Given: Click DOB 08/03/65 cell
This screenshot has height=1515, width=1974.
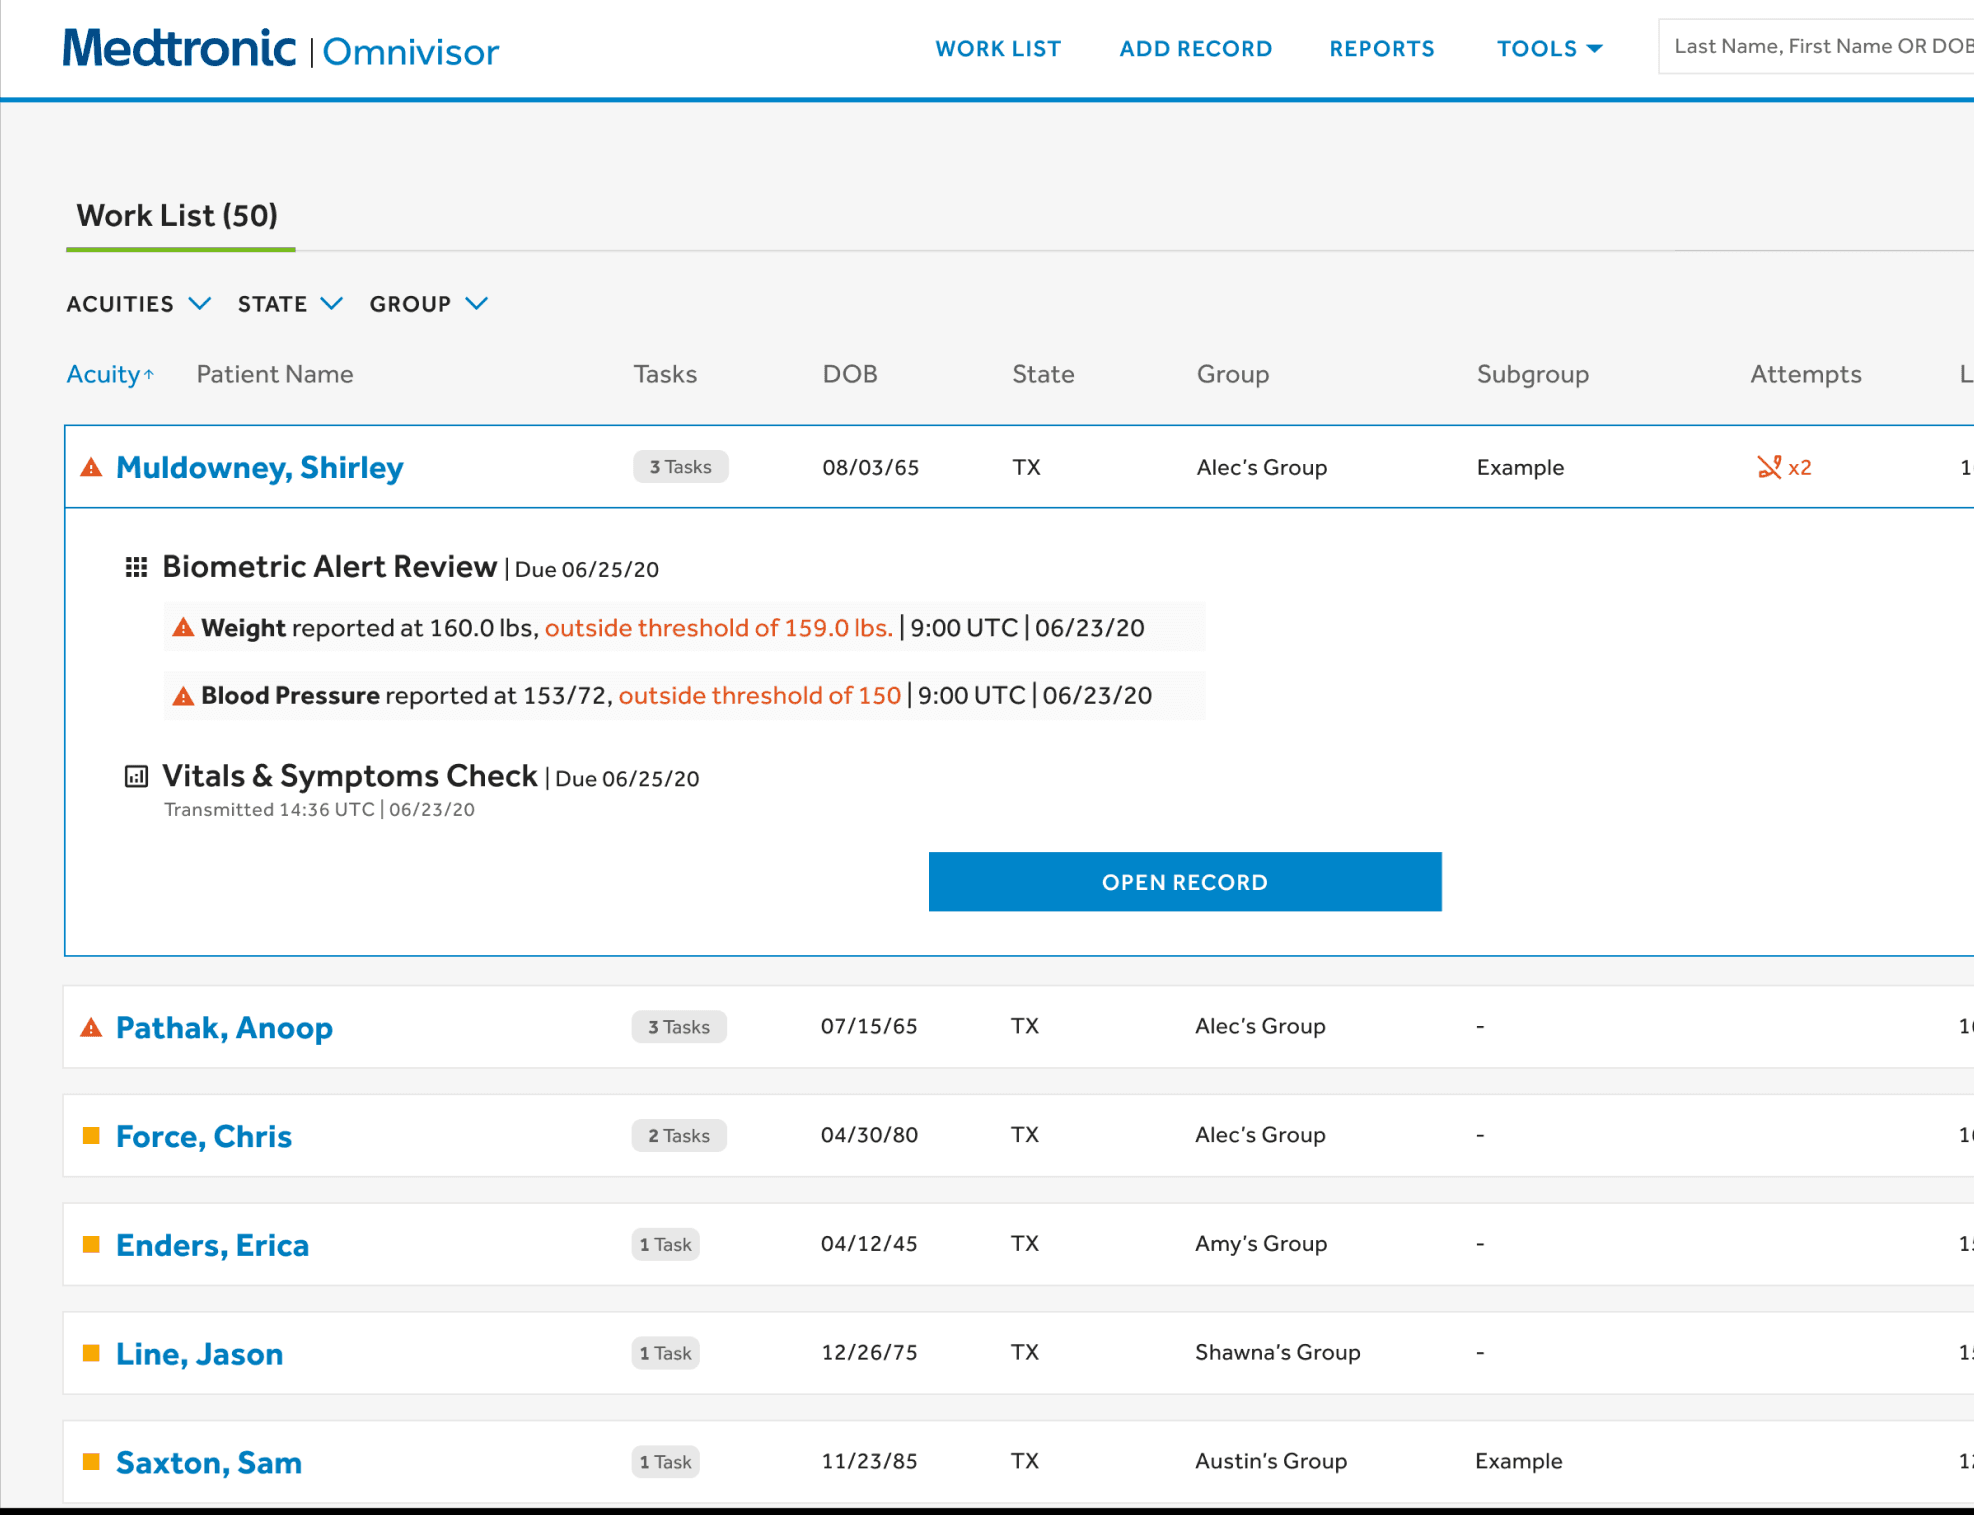Looking at the screenshot, I should pyautogui.click(x=870, y=467).
